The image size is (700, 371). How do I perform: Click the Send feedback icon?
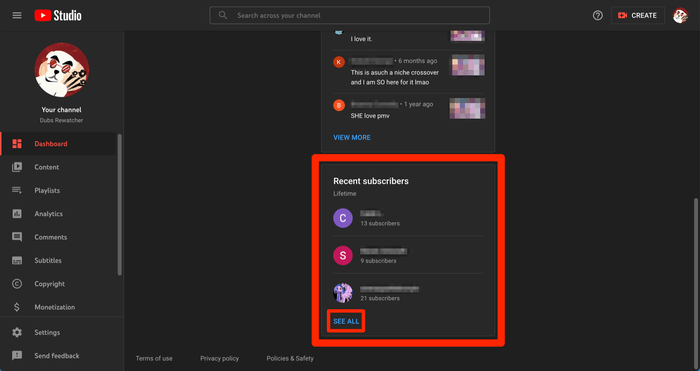click(x=17, y=356)
